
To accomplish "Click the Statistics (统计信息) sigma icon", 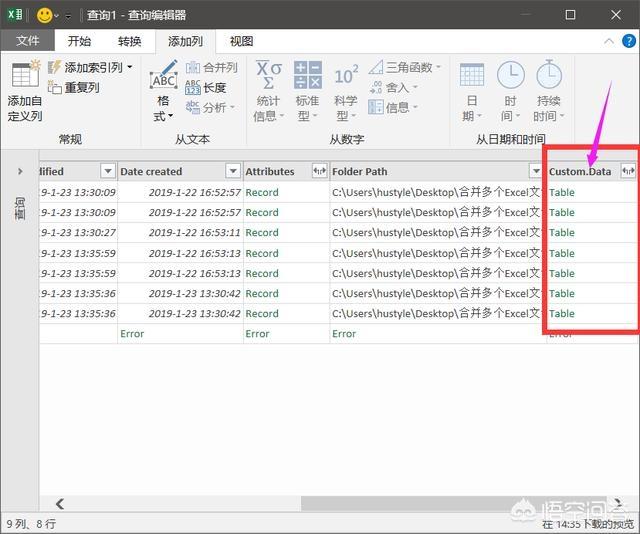I will 269,75.
